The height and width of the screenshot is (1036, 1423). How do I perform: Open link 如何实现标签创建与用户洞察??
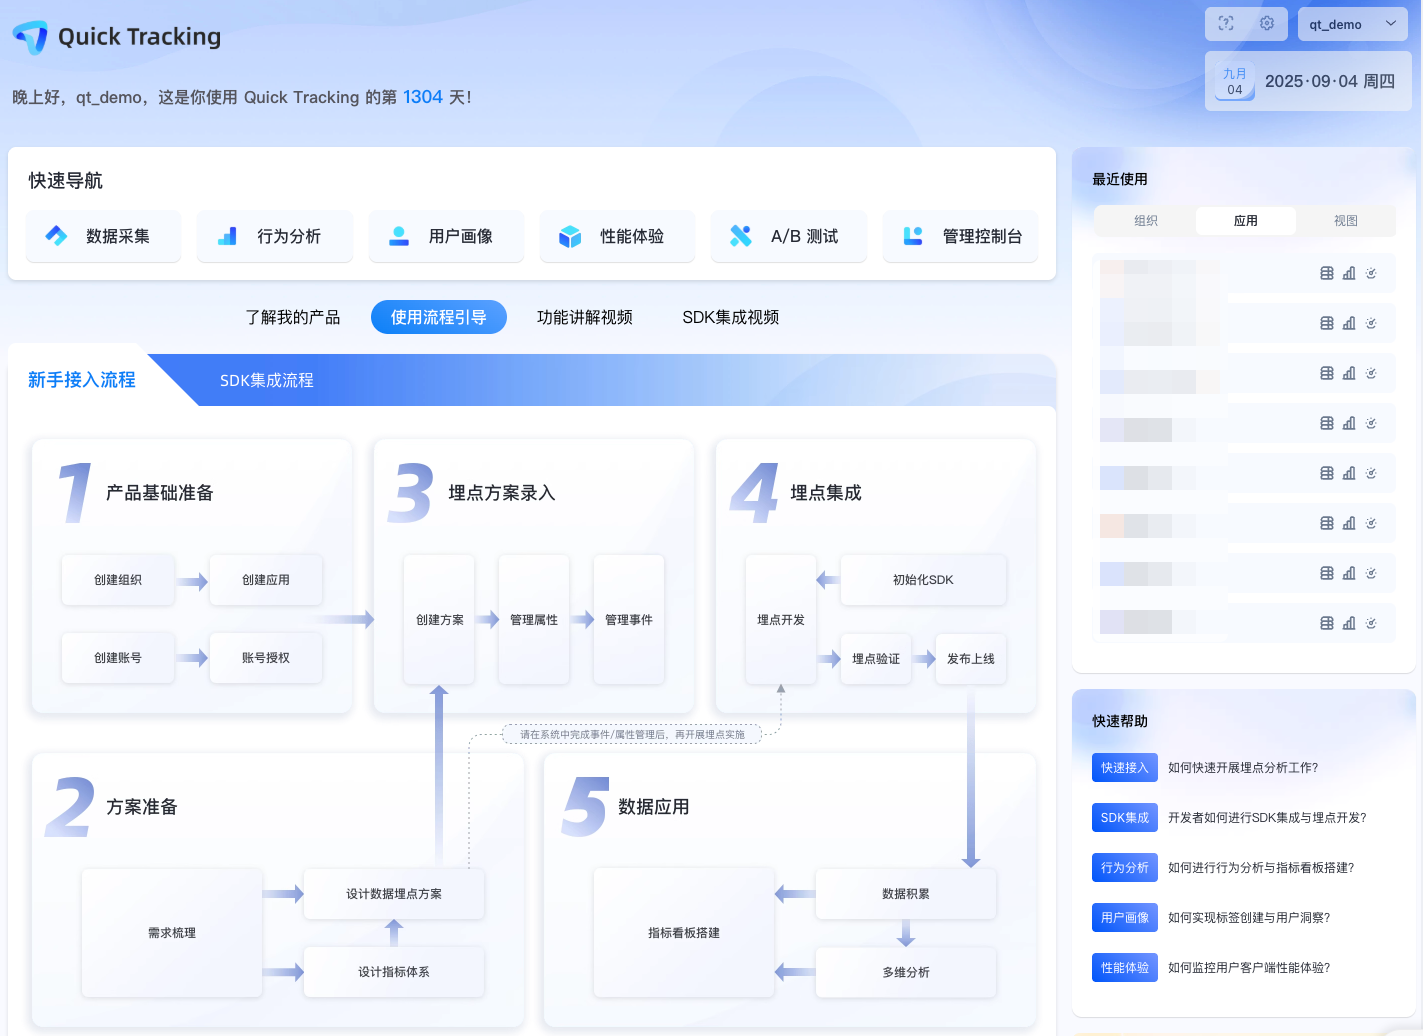pos(1249,918)
